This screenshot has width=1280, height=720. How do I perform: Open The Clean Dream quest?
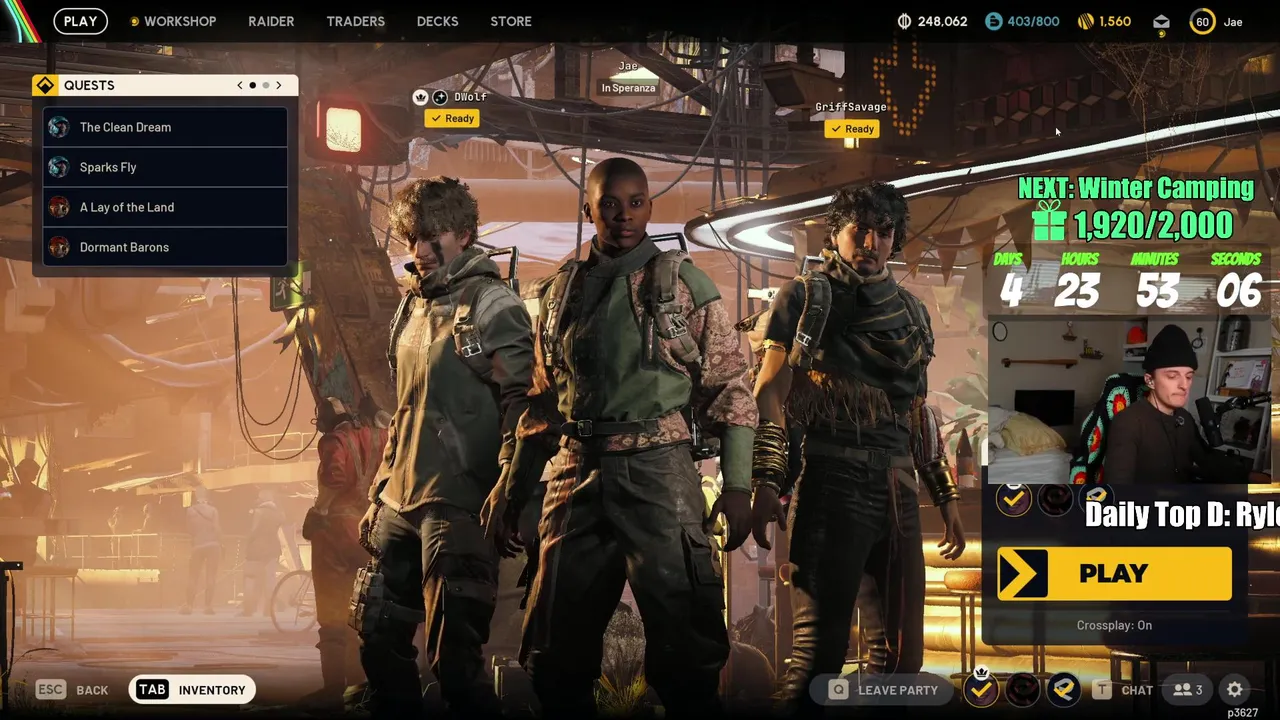(x=165, y=127)
